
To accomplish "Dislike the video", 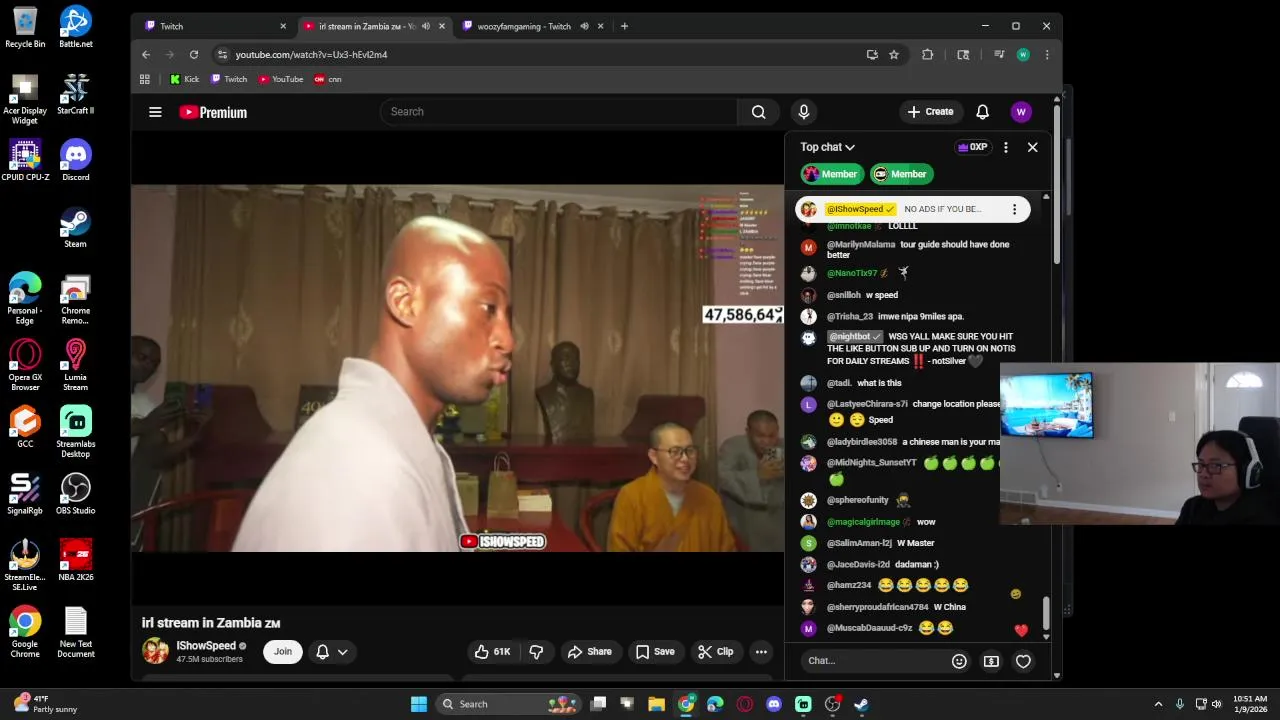I will click(536, 652).
